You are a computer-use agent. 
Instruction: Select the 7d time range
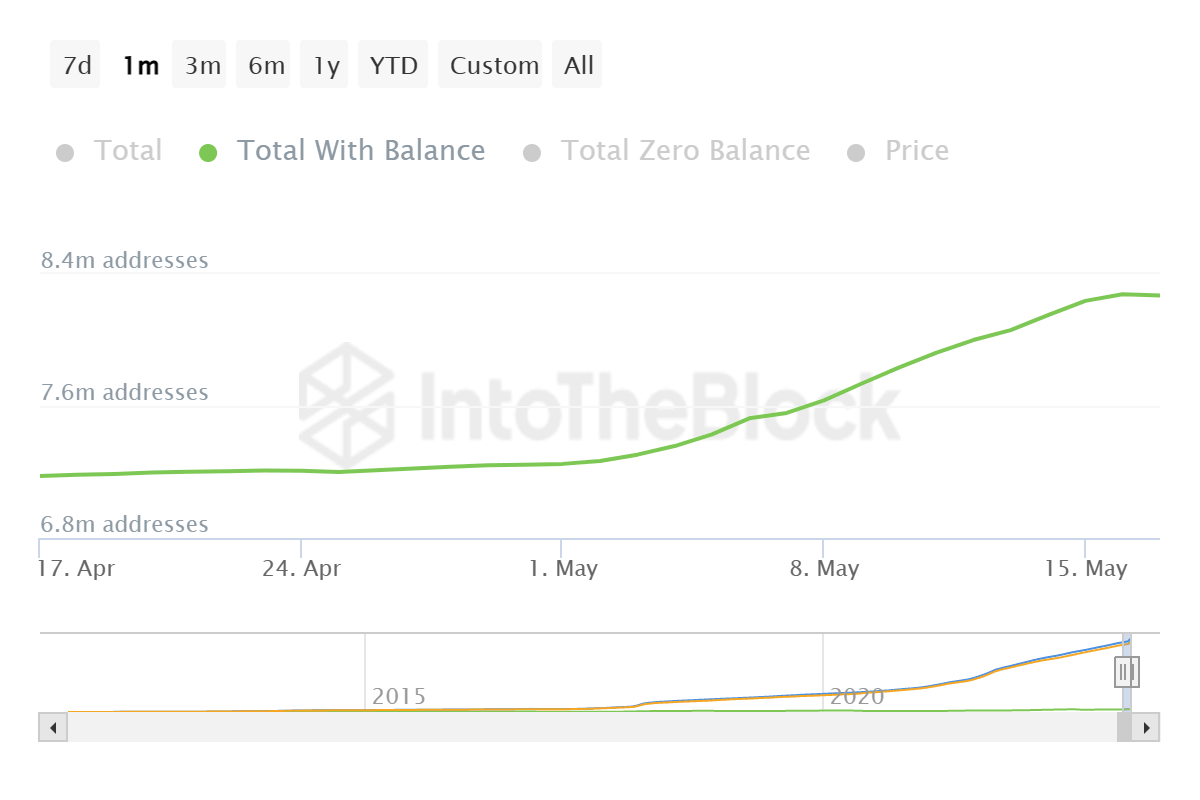pos(74,64)
